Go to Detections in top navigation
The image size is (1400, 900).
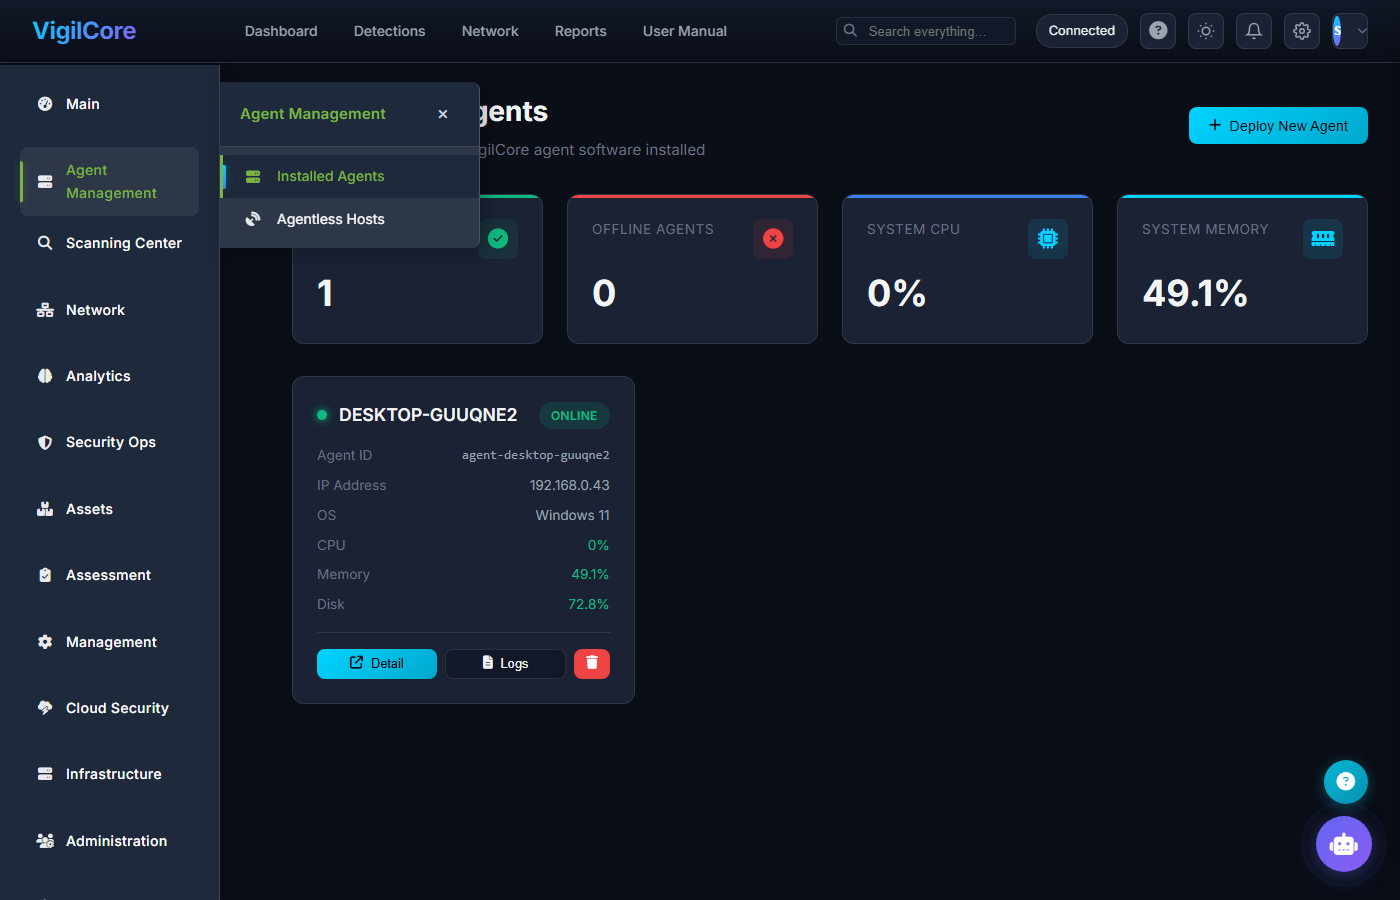390,31
